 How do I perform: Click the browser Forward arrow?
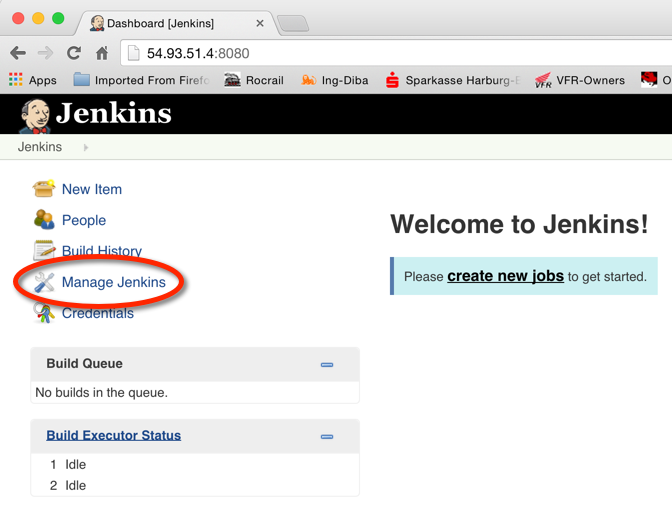(x=45, y=53)
